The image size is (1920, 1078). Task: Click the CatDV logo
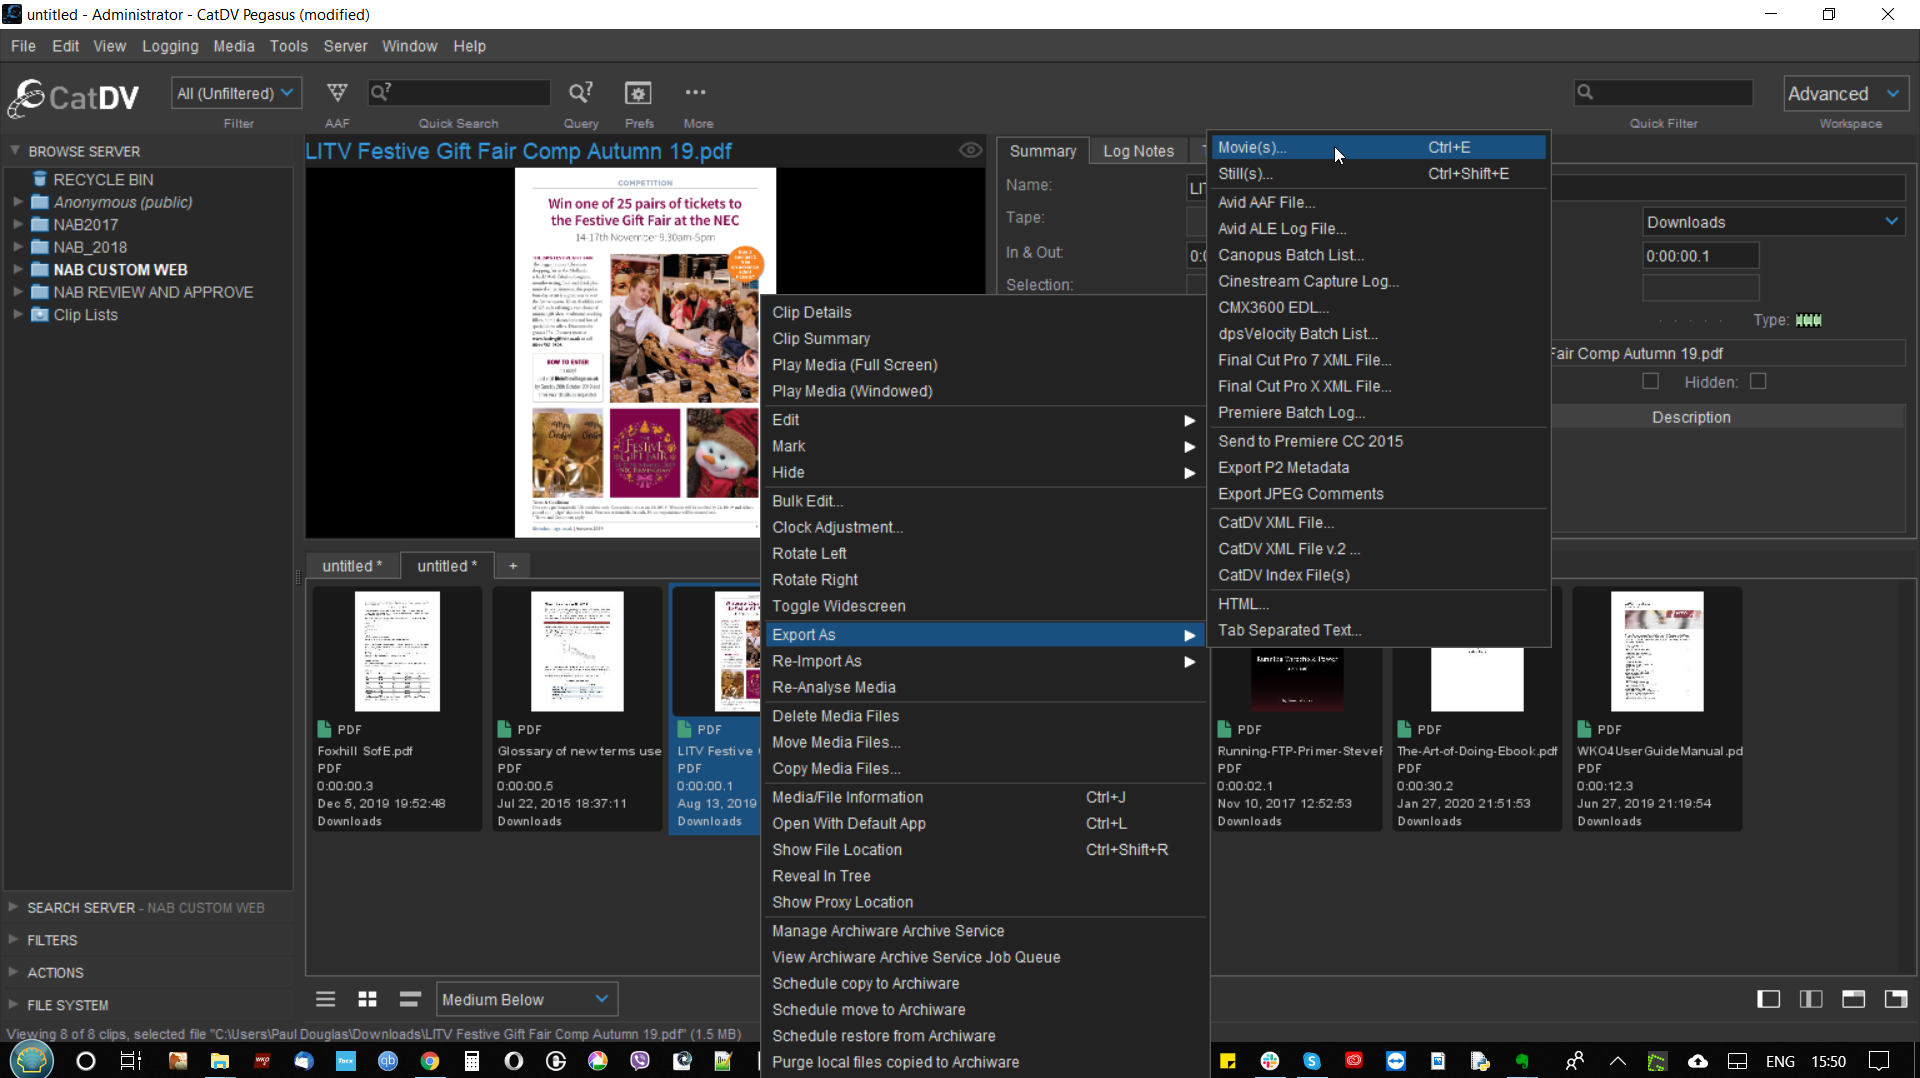[x=74, y=97]
